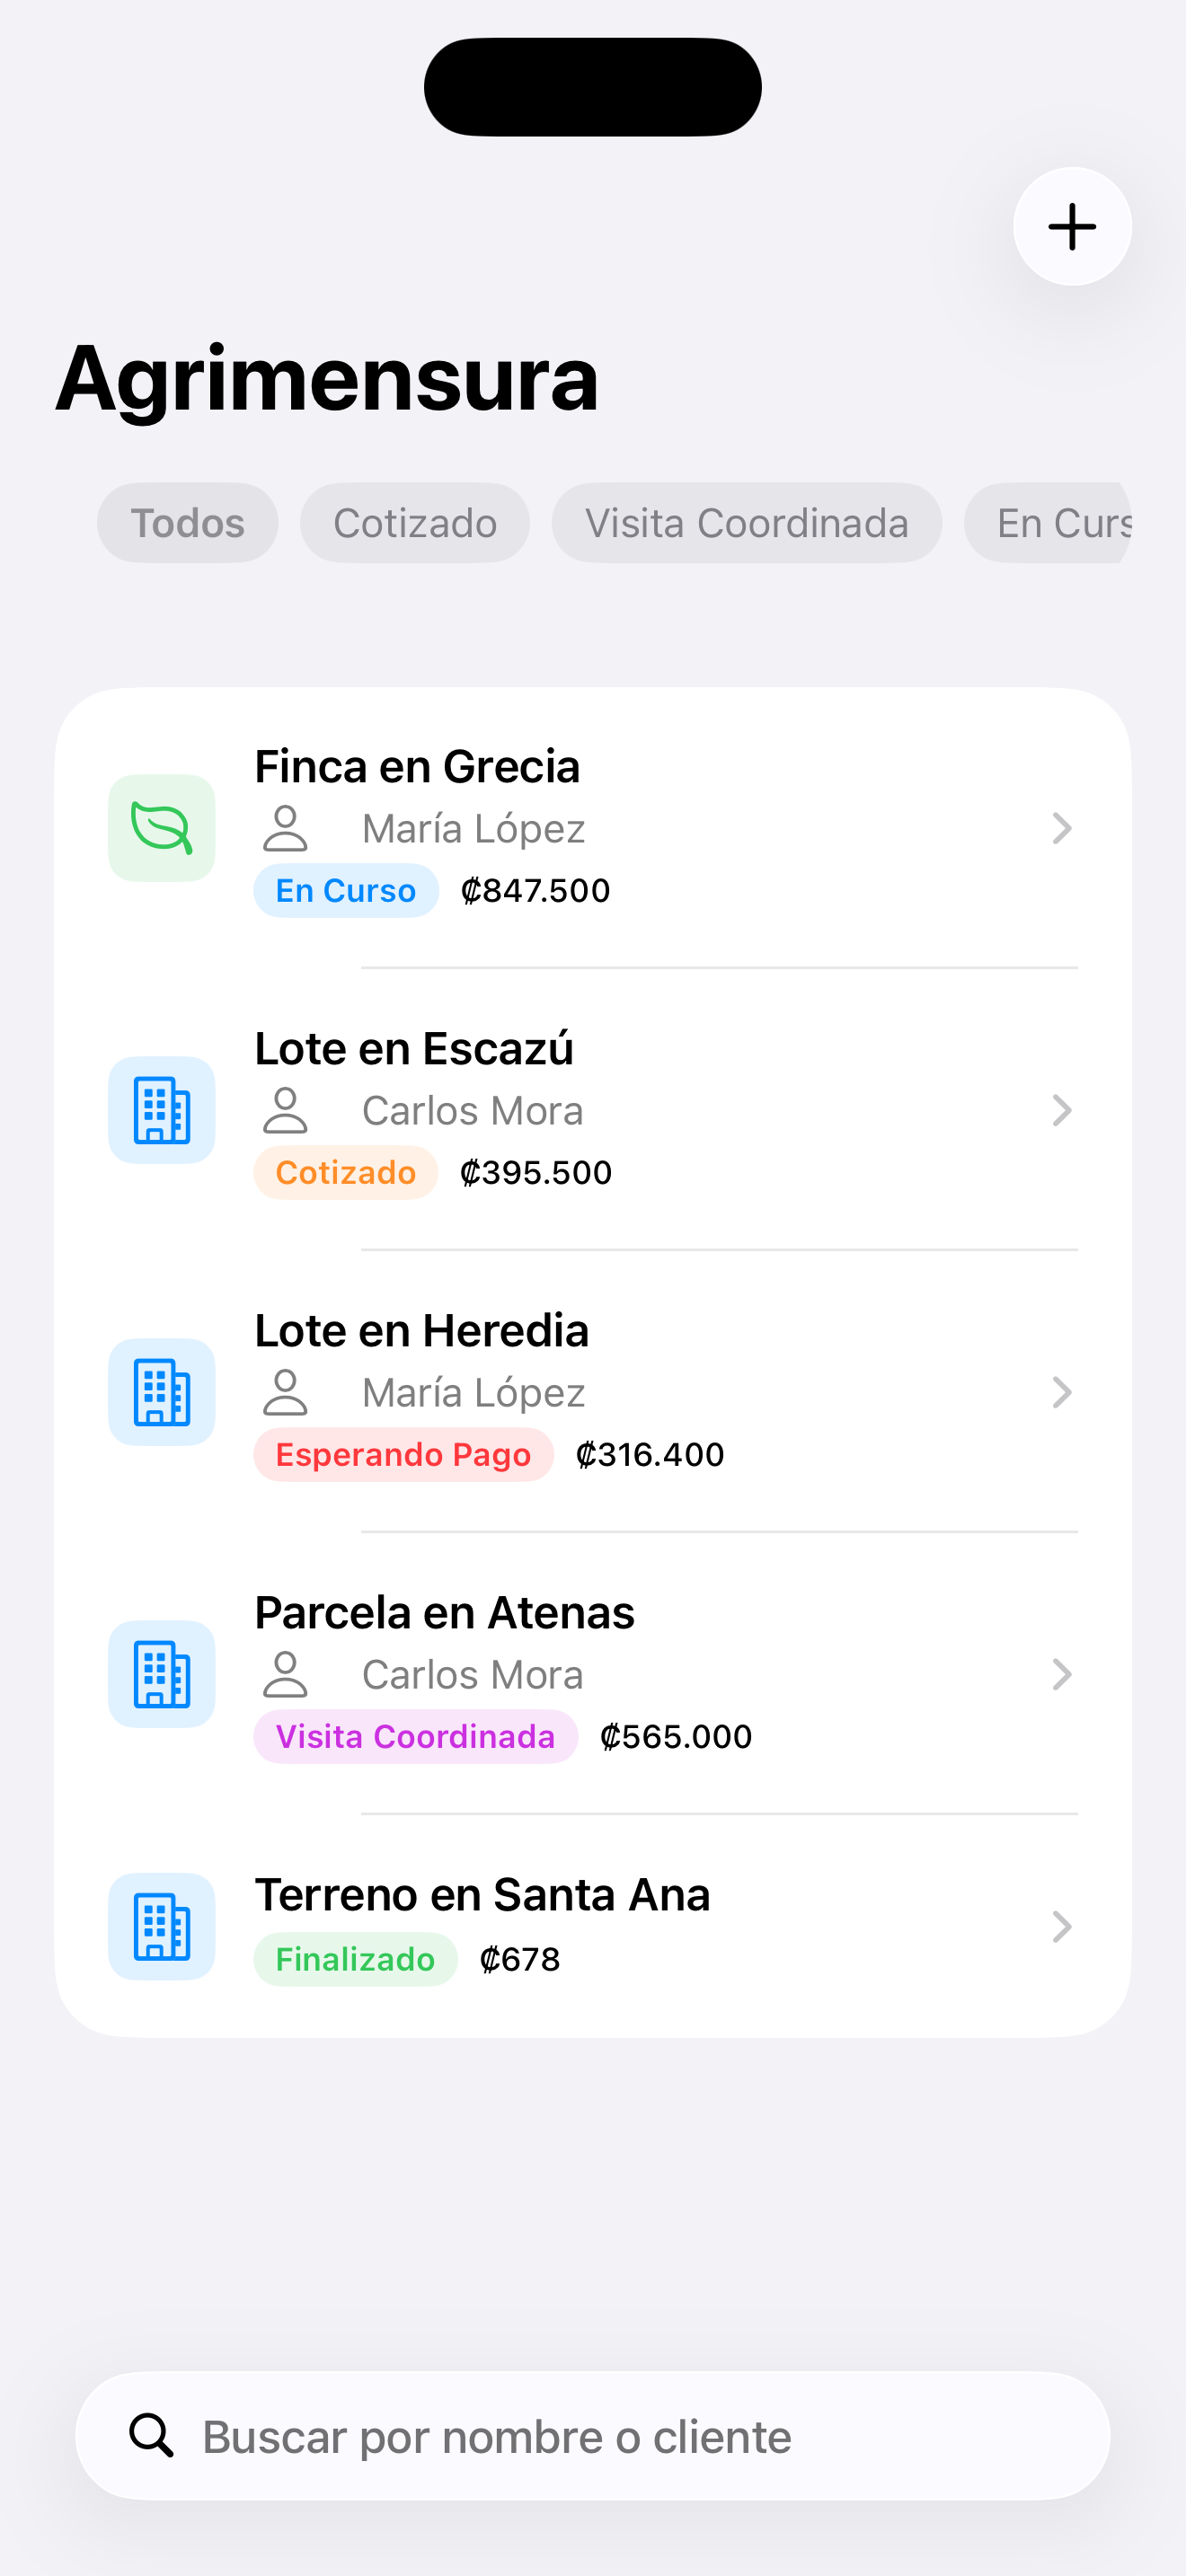Tap the building icon beside Parcela en Atenas
The height and width of the screenshot is (2576, 1186).
pos(161,1674)
